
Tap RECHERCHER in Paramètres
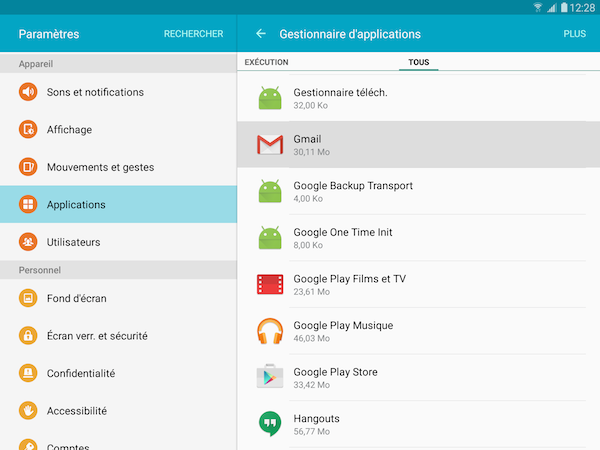pyautogui.click(x=193, y=34)
